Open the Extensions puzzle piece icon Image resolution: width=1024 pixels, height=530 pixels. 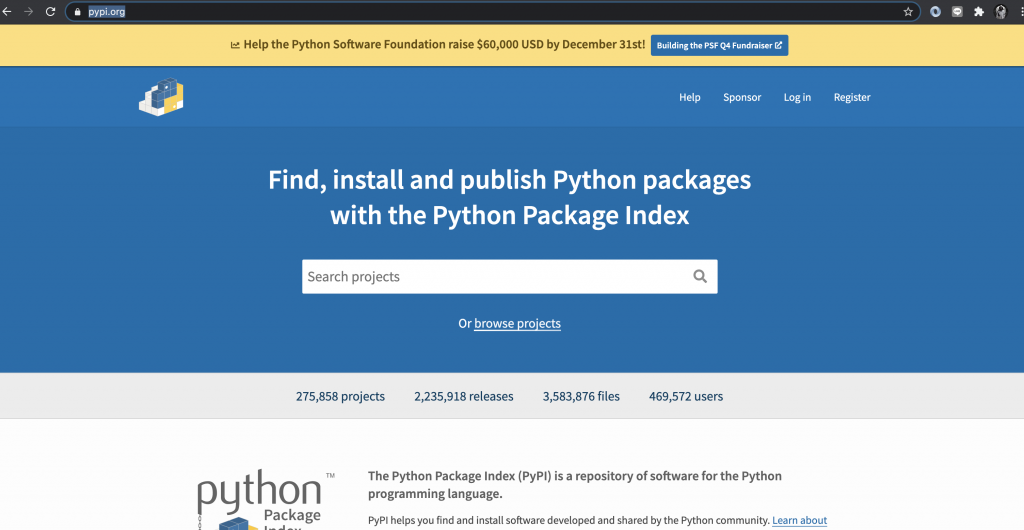[x=978, y=12]
